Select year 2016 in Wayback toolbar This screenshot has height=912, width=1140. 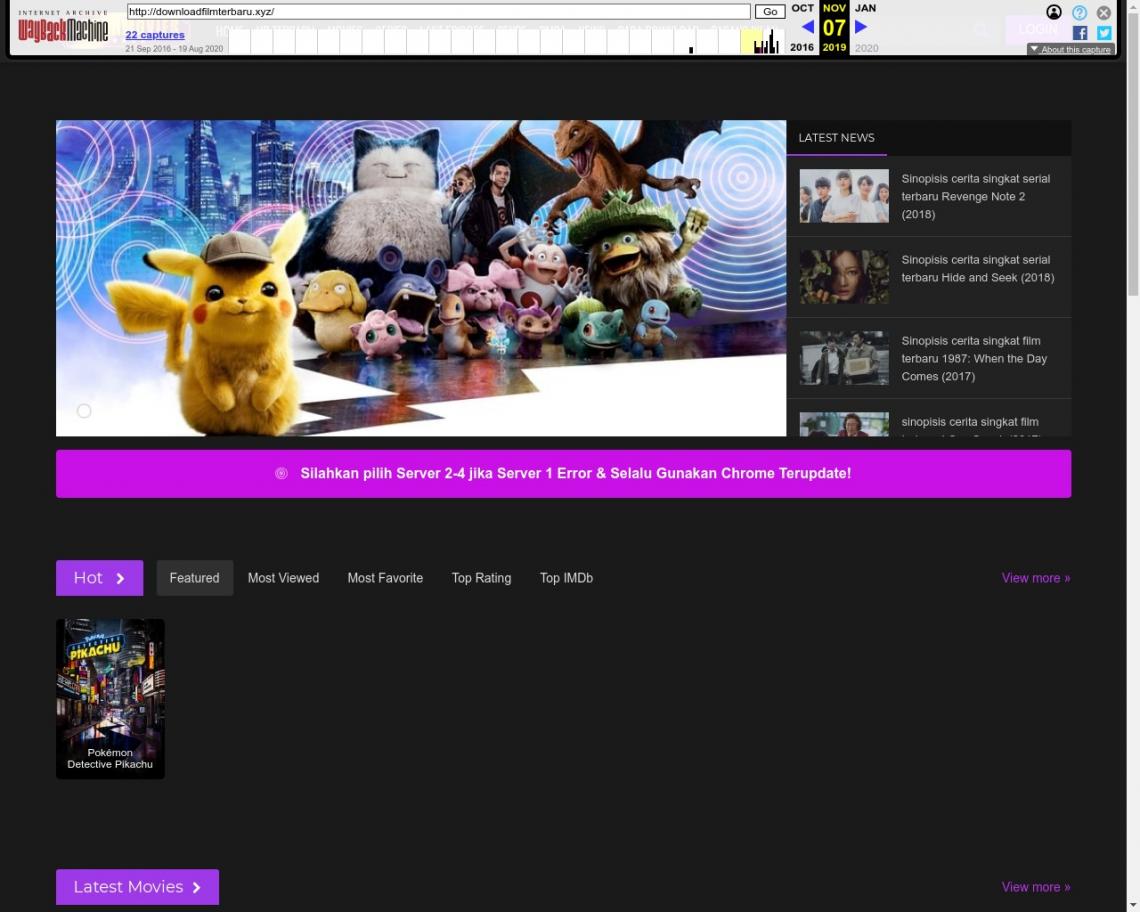802,47
